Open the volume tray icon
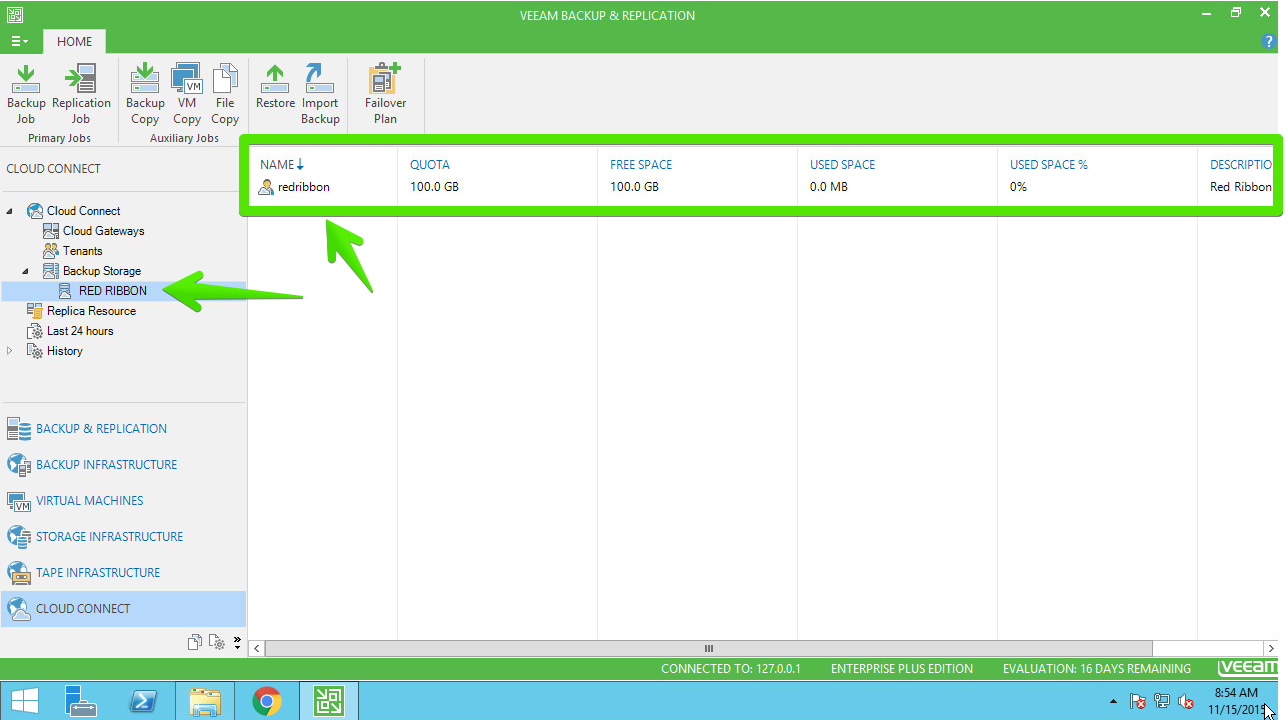The width and height of the screenshot is (1288, 720). click(x=1186, y=702)
